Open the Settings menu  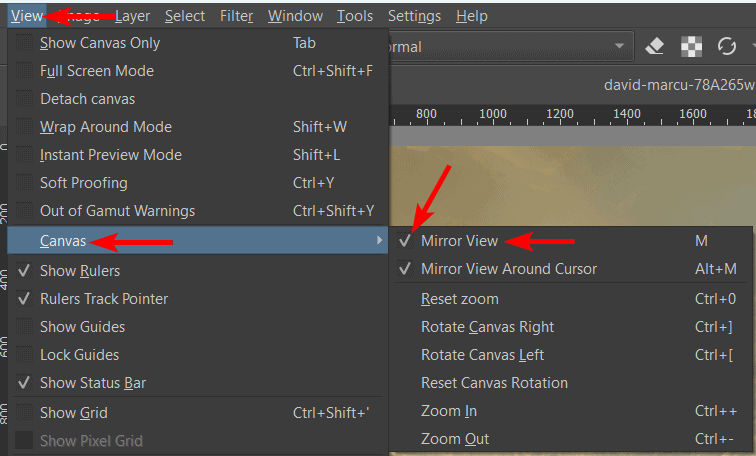[x=414, y=16]
